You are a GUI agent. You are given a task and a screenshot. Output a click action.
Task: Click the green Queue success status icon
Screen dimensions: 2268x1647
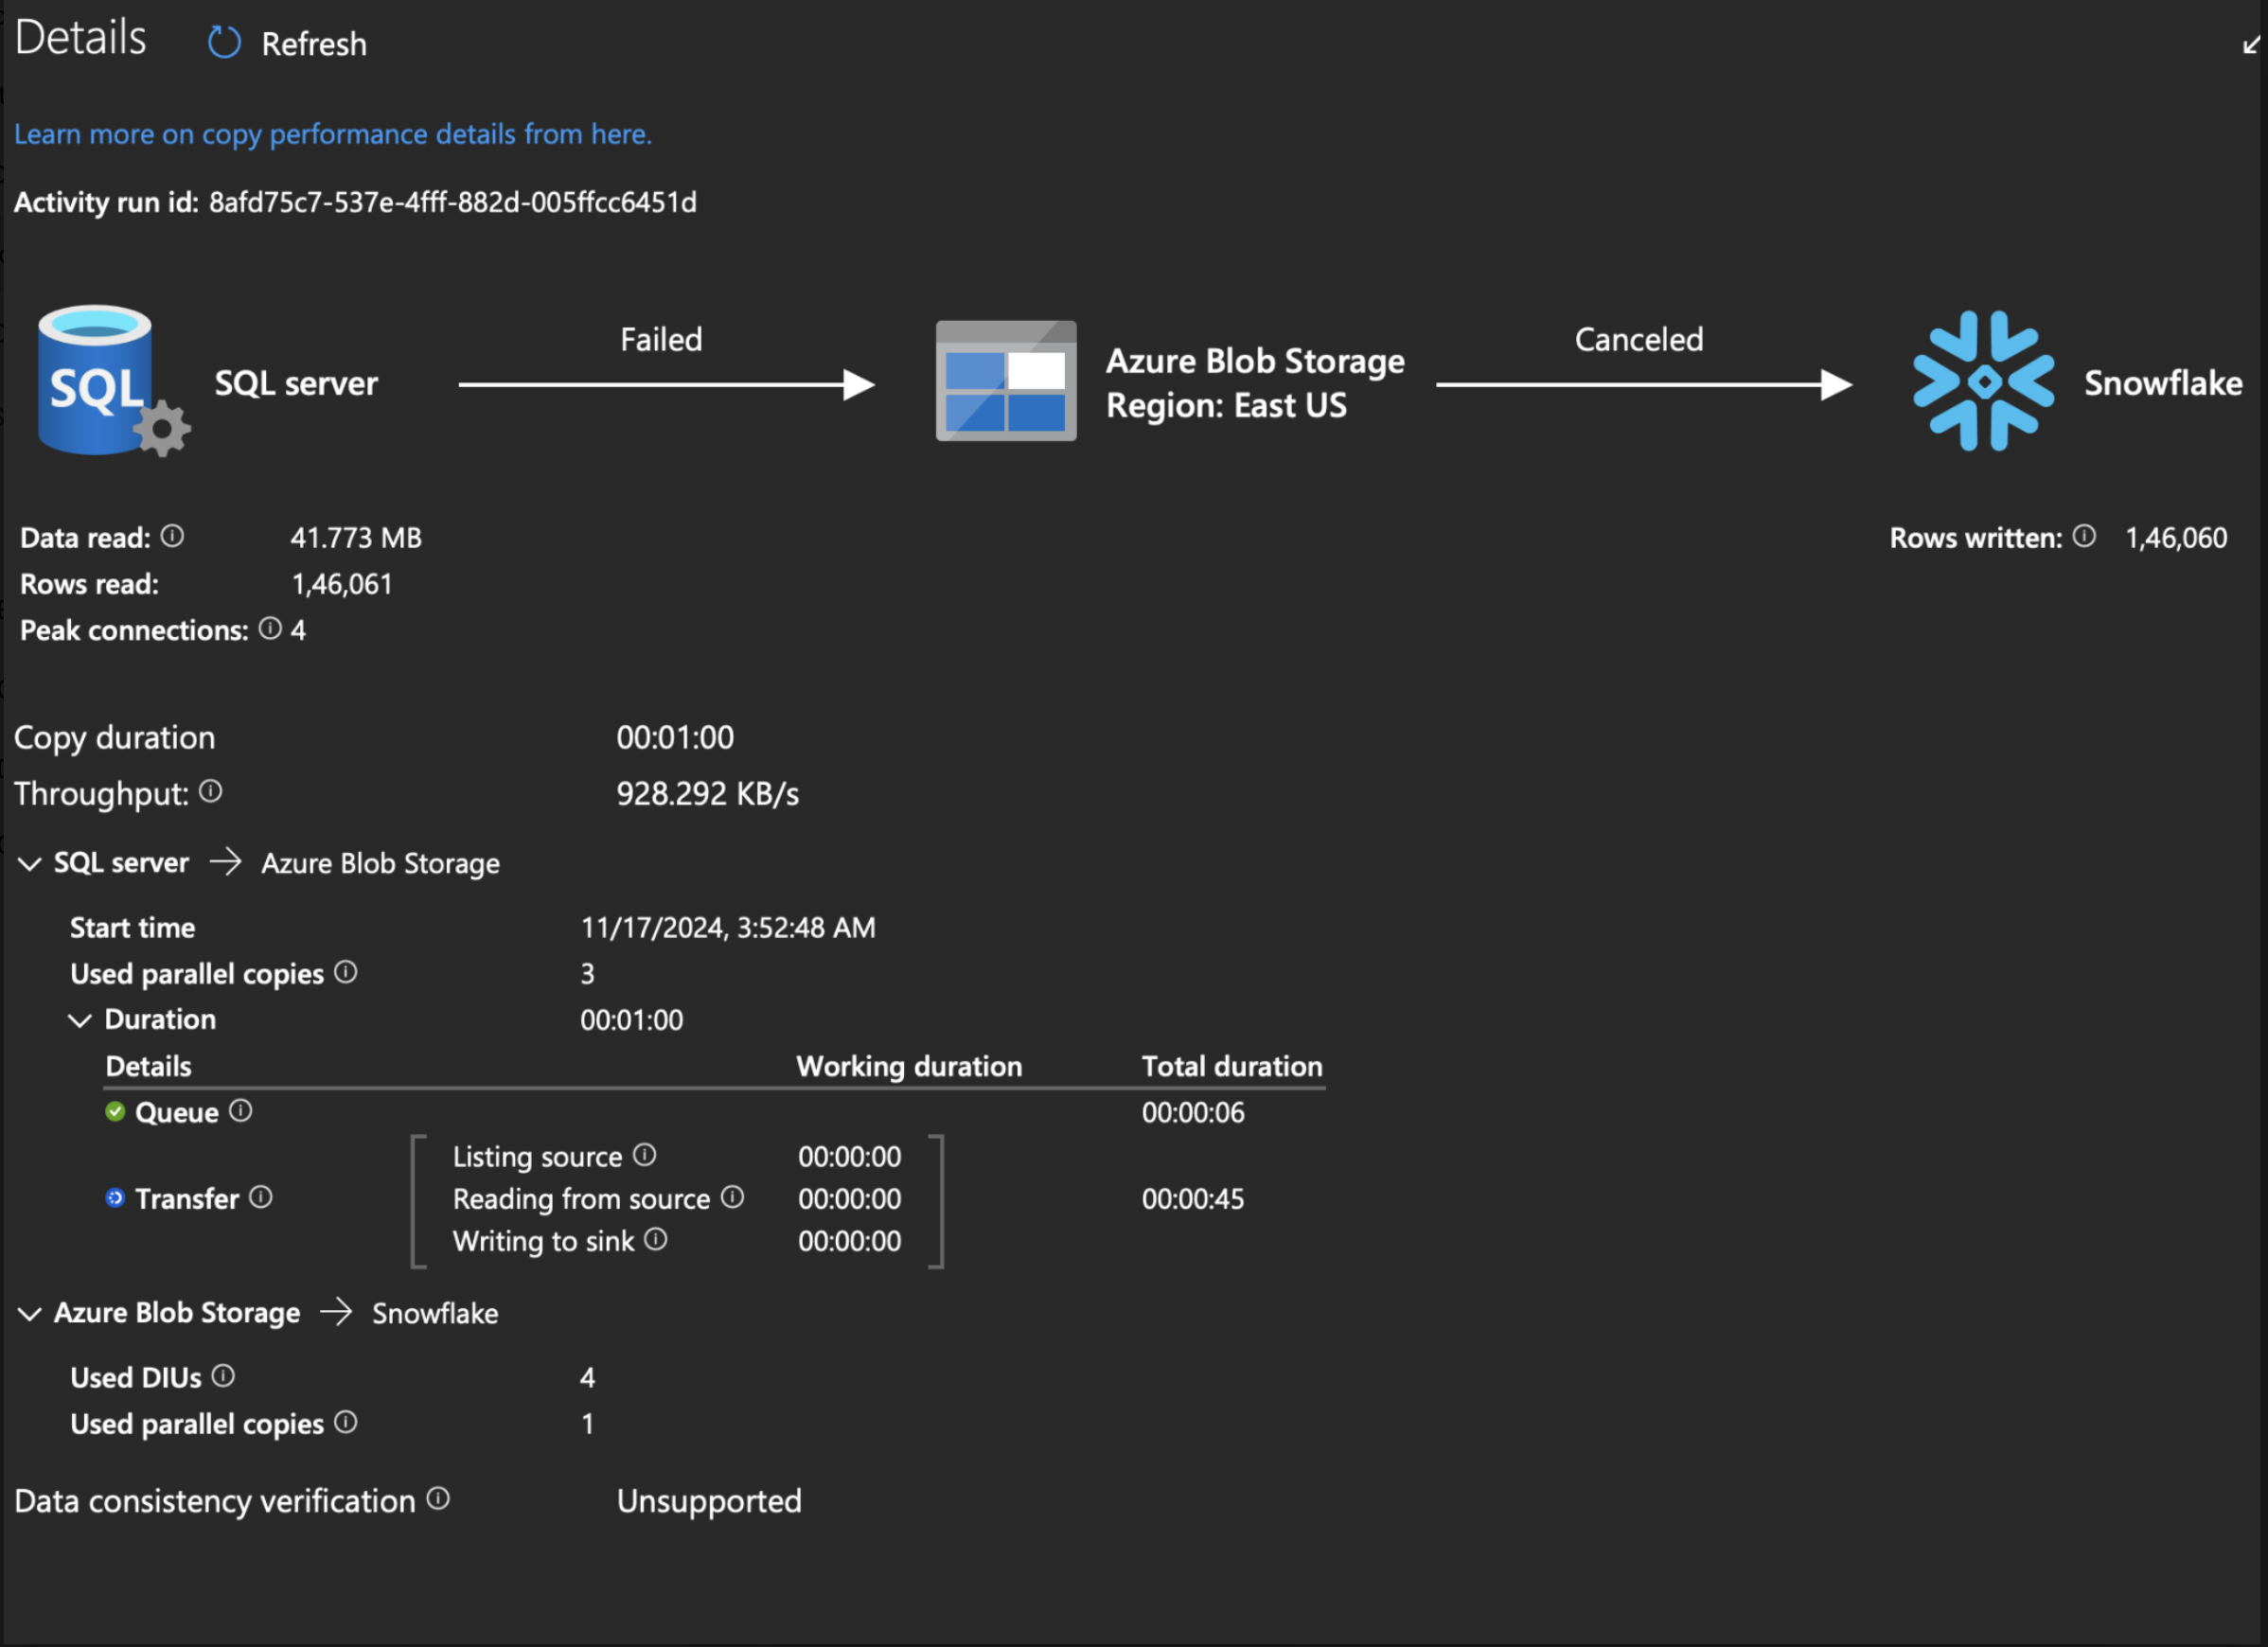click(x=115, y=1111)
